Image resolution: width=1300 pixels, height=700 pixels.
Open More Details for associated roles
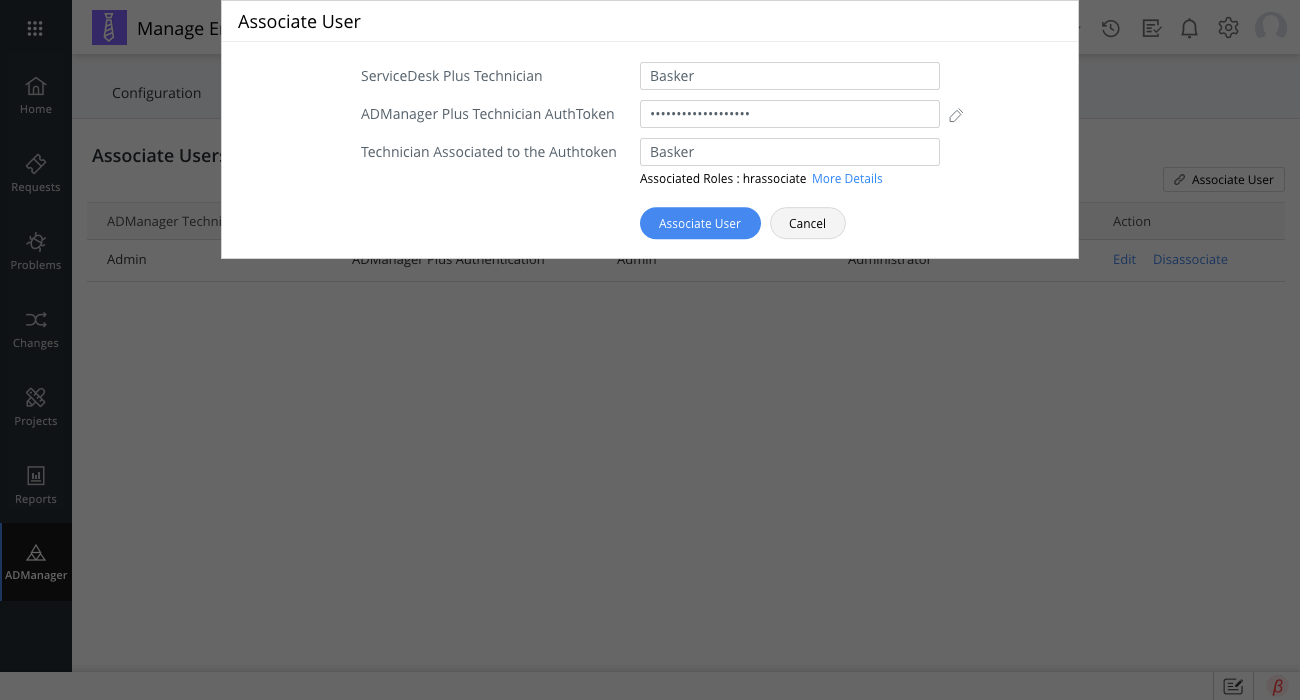point(847,178)
